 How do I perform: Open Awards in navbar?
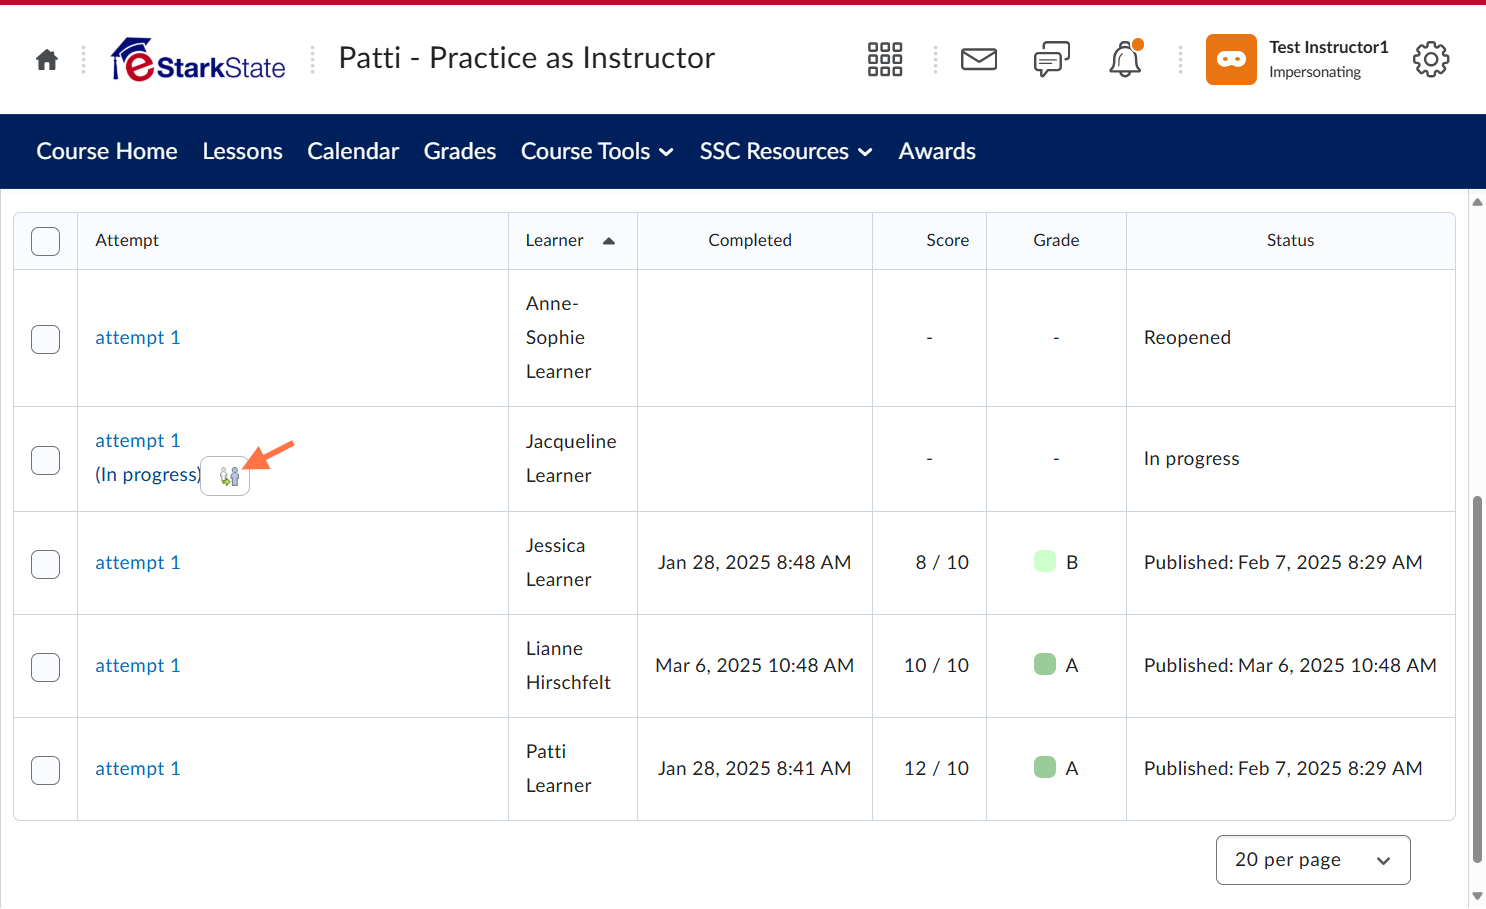pos(937,151)
